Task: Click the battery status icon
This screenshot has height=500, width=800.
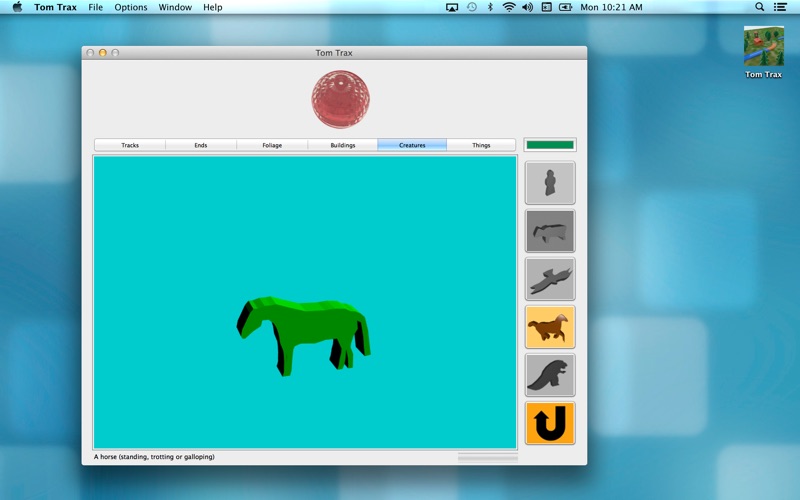Action: [565, 7]
